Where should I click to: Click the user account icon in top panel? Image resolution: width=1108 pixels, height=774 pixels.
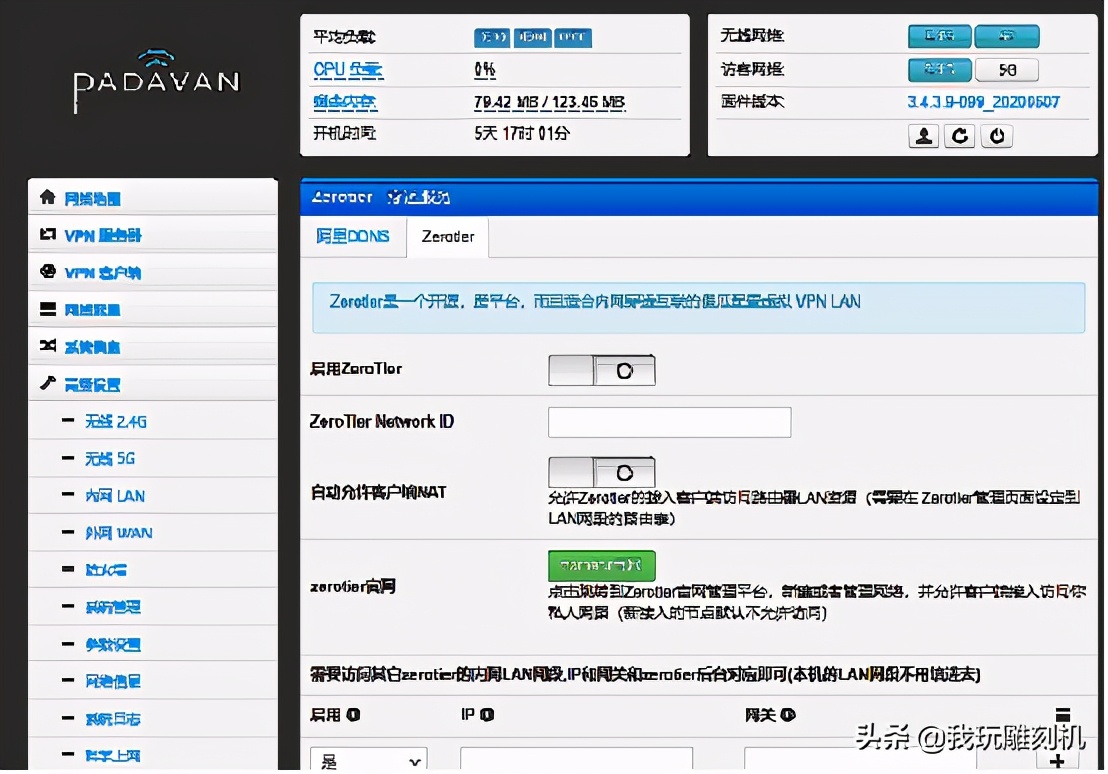click(923, 135)
